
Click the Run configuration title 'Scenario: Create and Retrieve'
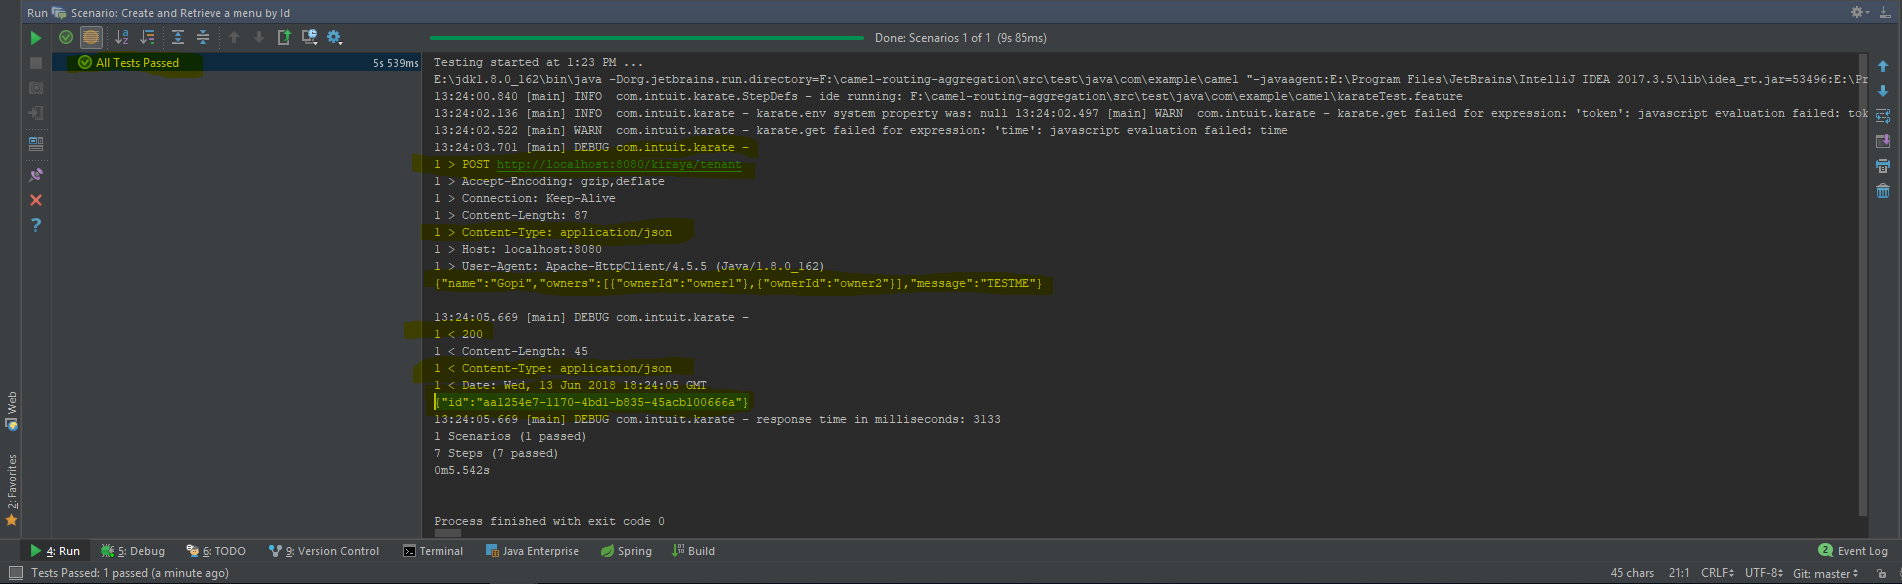180,13
